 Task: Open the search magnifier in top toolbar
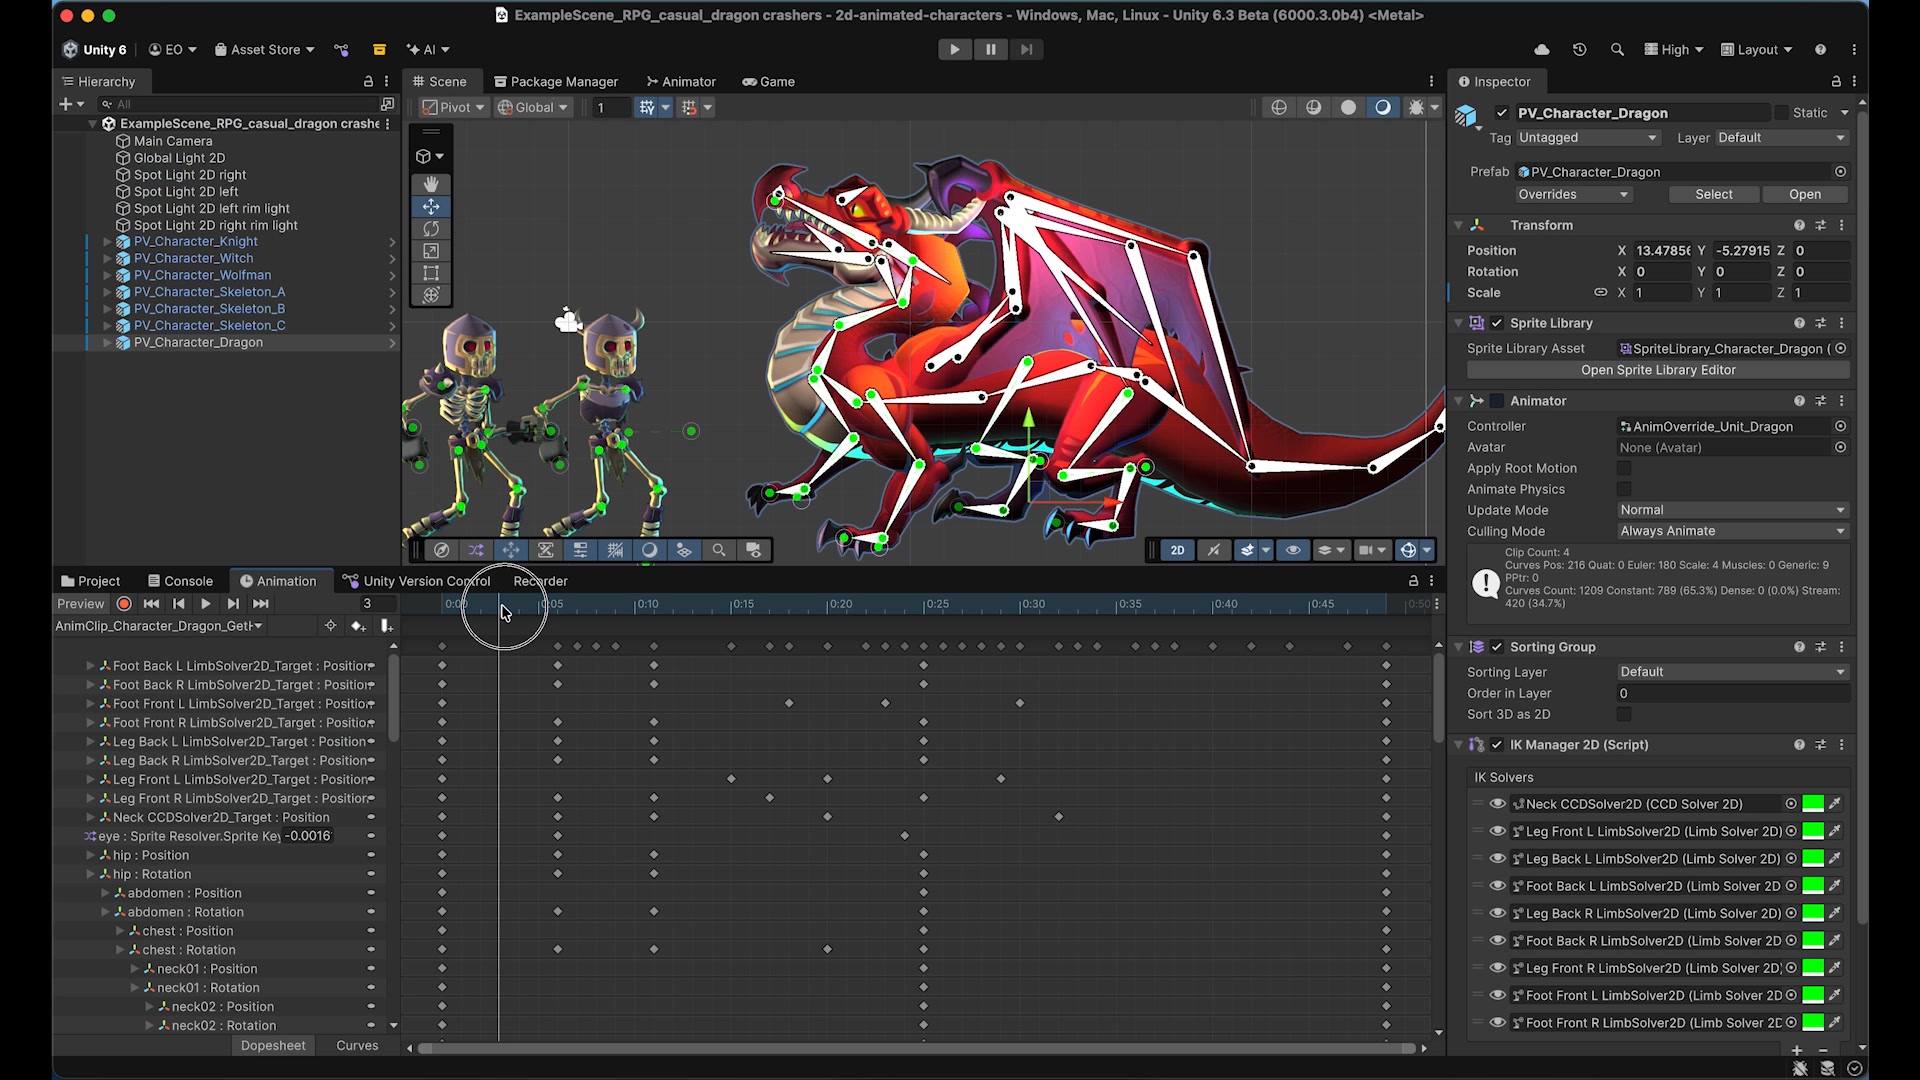[x=1617, y=49]
